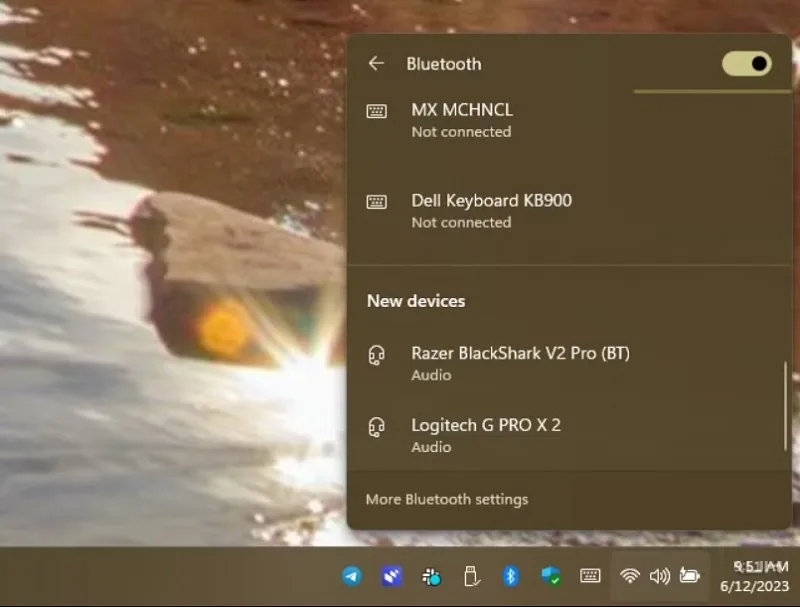Select the MX MCHNCL keyboard device
Viewport: 800px width, 607px height.
pos(569,120)
